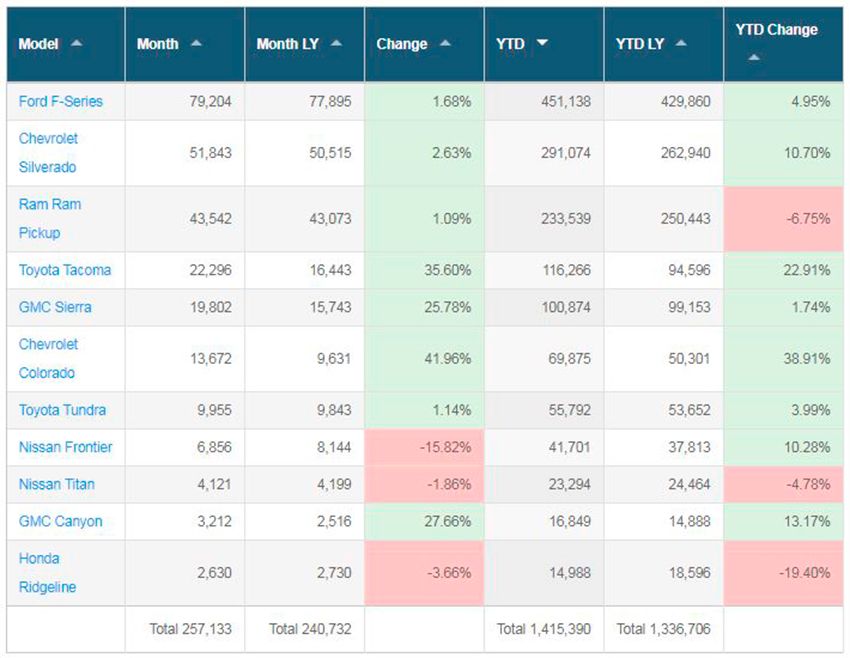The width and height of the screenshot is (850, 658).
Task: Click the YTD Change sort arrow
Action: point(754,58)
